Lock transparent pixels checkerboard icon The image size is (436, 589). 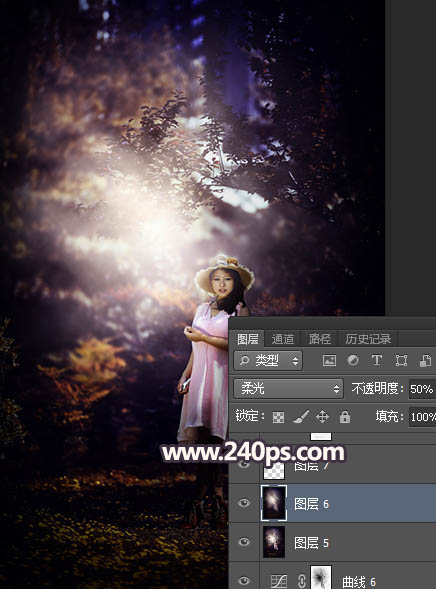[x=278, y=417]
